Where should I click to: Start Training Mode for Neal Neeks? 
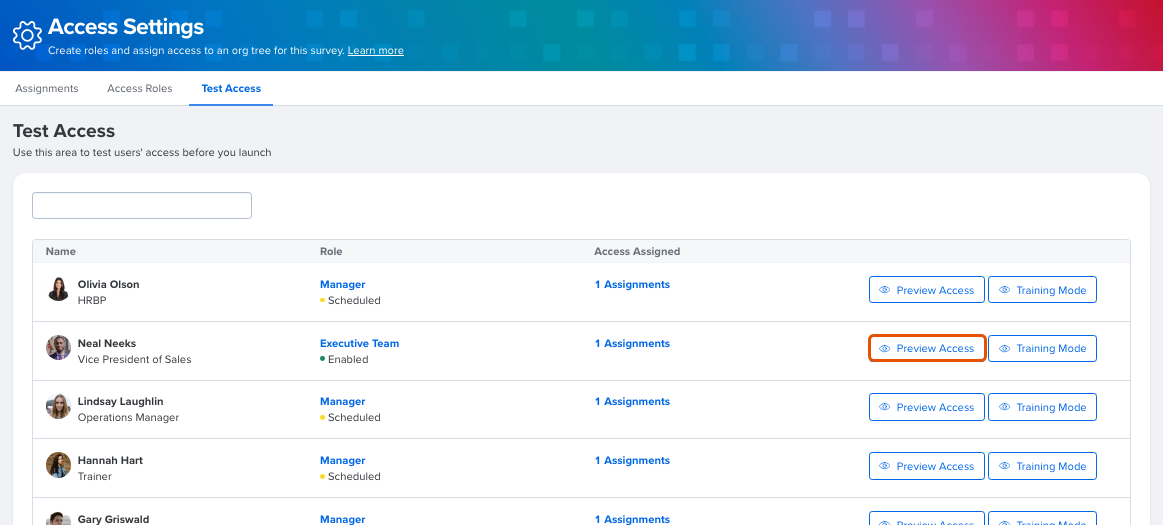point(1042,349)
